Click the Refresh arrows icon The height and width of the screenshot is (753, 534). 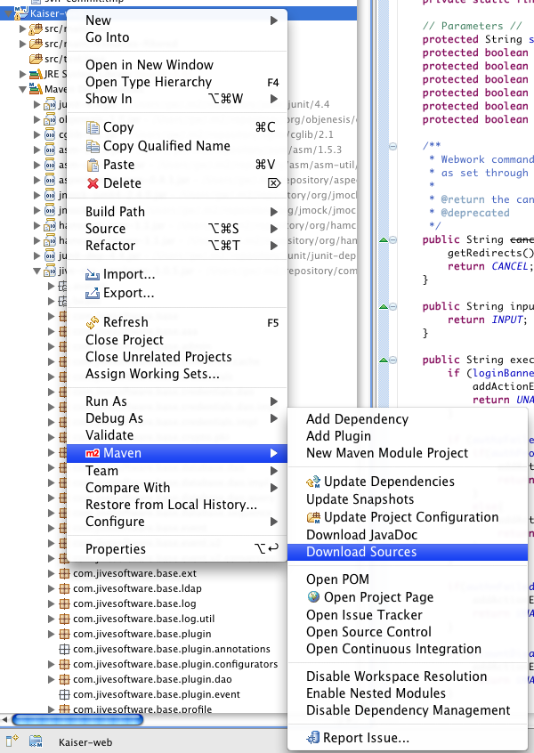(x=92, y=322)
